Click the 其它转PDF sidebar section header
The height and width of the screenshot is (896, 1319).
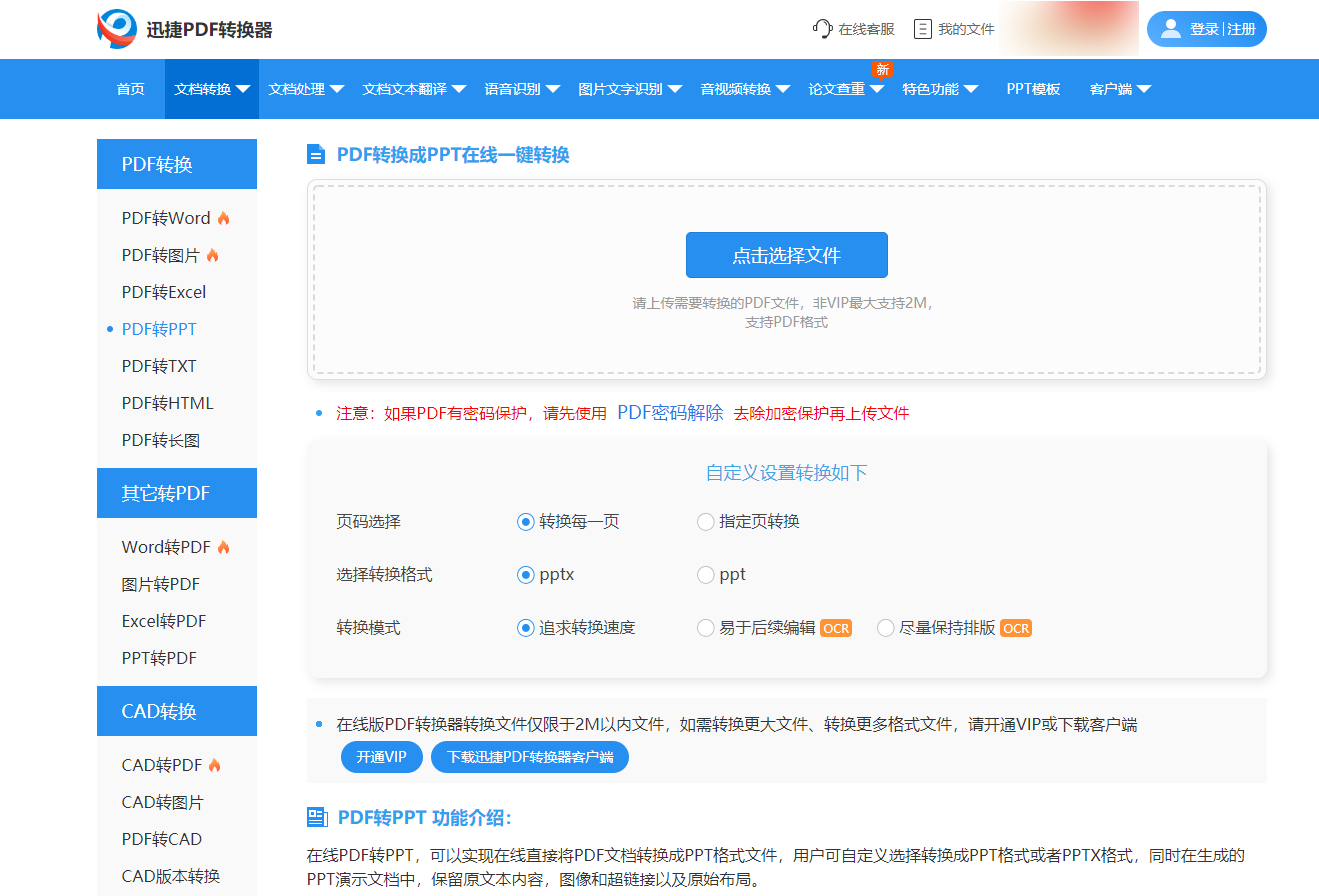coord(177,493)
